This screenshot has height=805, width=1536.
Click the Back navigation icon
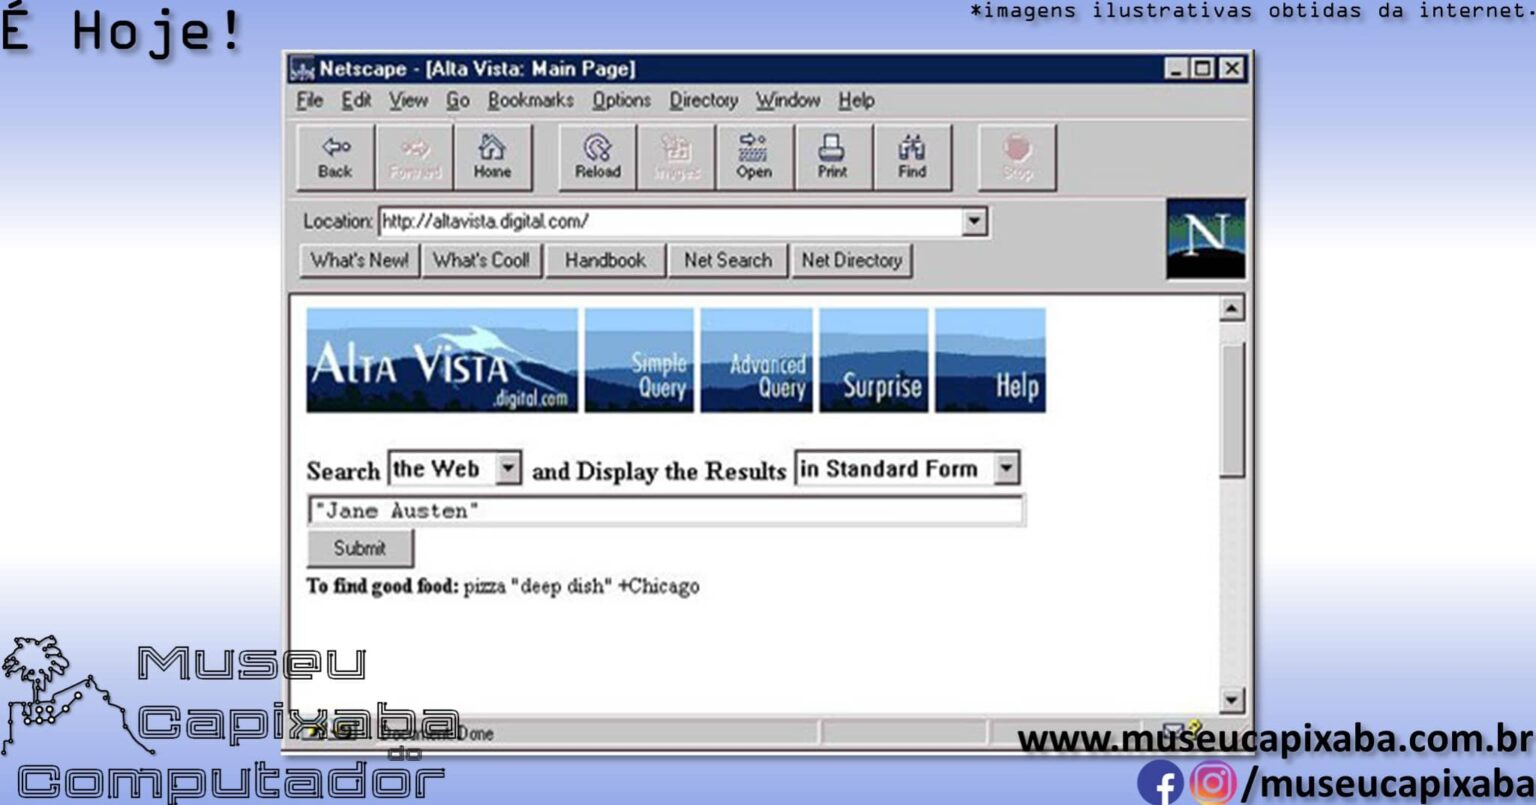pyautogui.click(x=332, y=156)
